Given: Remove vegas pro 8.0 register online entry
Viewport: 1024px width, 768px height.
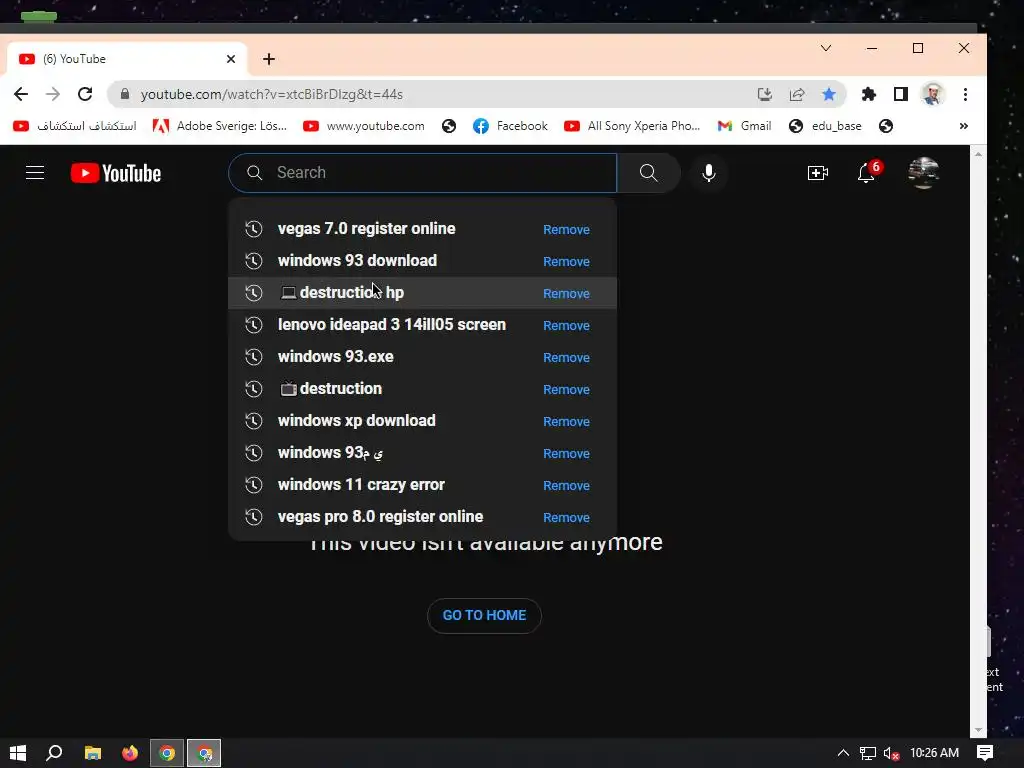Looking at the screenshot, I should coord(566,517).
